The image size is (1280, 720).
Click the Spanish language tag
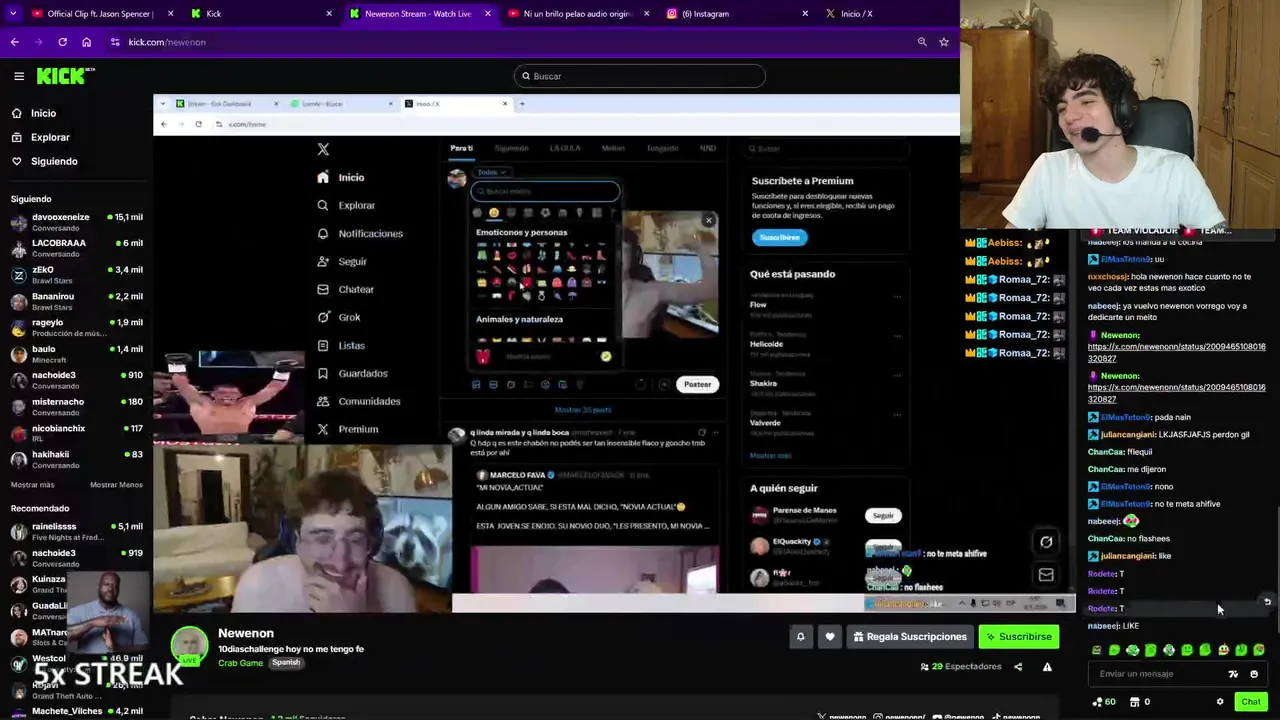286,662
